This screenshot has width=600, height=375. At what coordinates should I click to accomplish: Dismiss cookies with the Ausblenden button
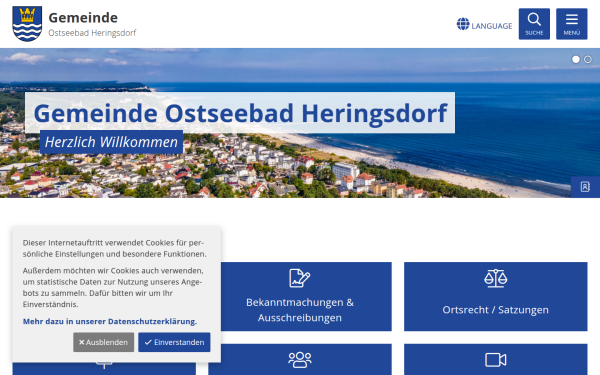point(104,342)
